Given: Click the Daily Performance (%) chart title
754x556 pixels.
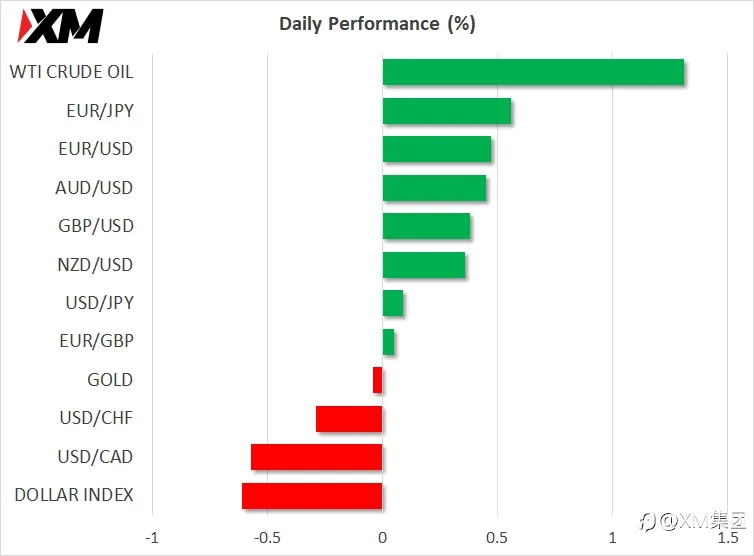Looking at the screenshot, I should tap(377, 24).
